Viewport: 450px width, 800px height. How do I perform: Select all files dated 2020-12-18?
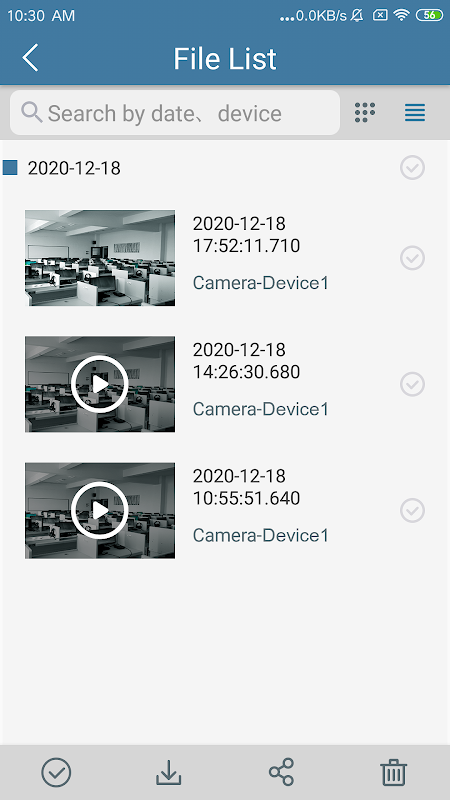pos(412,168)
